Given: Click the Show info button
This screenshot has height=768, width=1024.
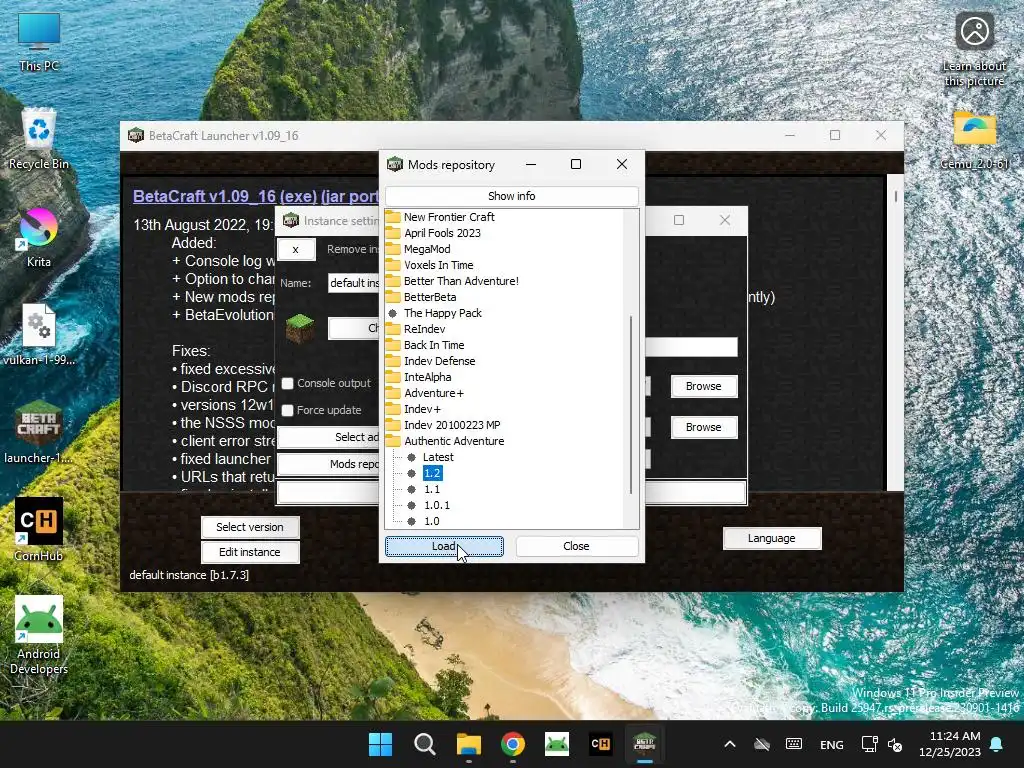Looking at the screenshot, I should coord(511,196).
